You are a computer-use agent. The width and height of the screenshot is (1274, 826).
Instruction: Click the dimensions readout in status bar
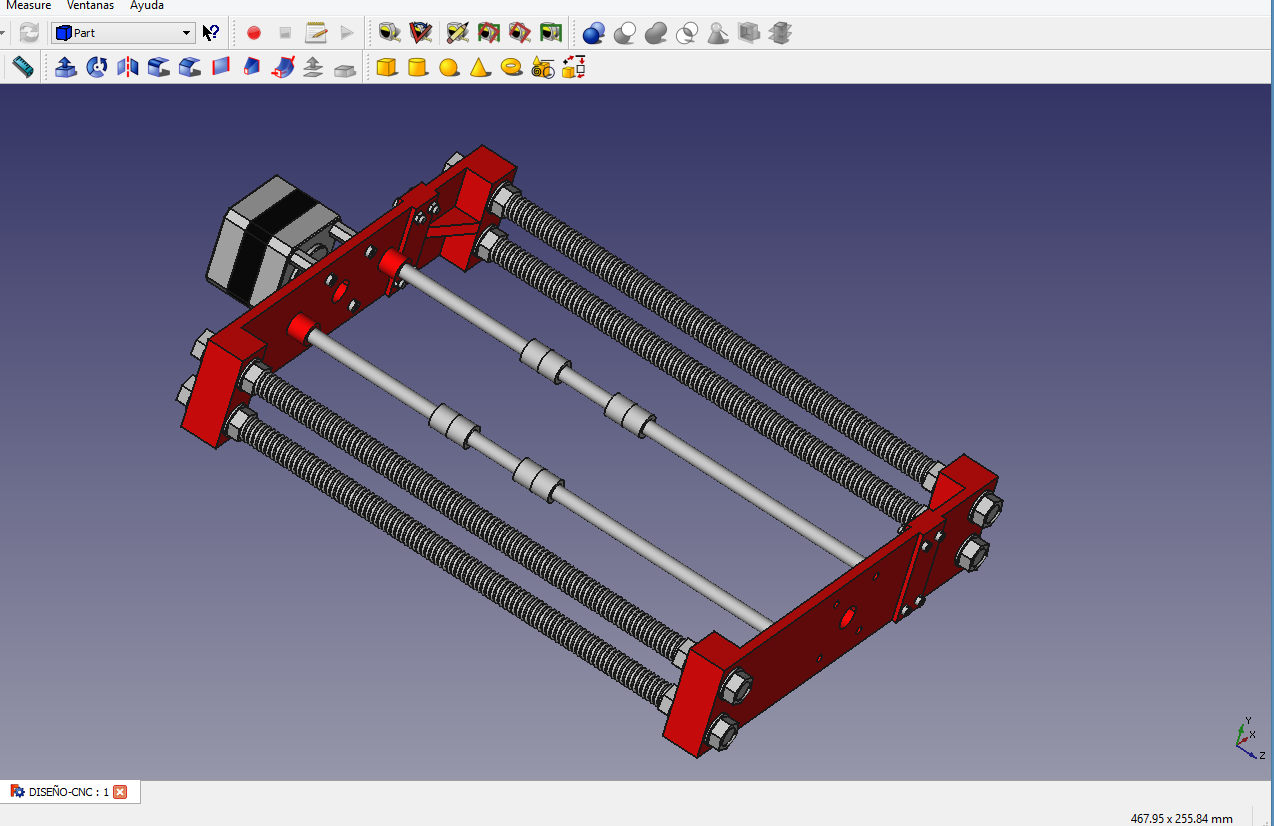point(1181,818)
